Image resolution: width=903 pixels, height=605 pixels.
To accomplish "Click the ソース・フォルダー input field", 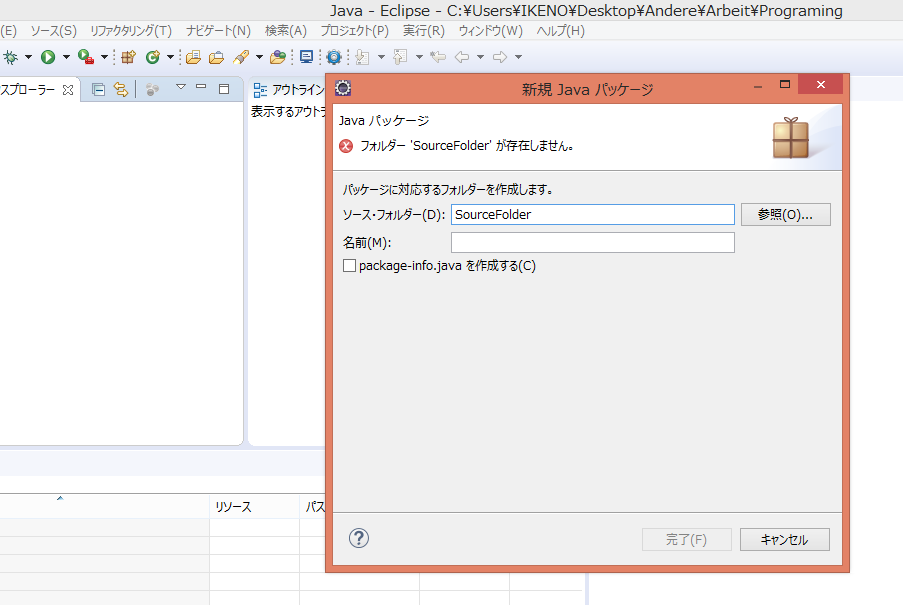I will point(593,215).
